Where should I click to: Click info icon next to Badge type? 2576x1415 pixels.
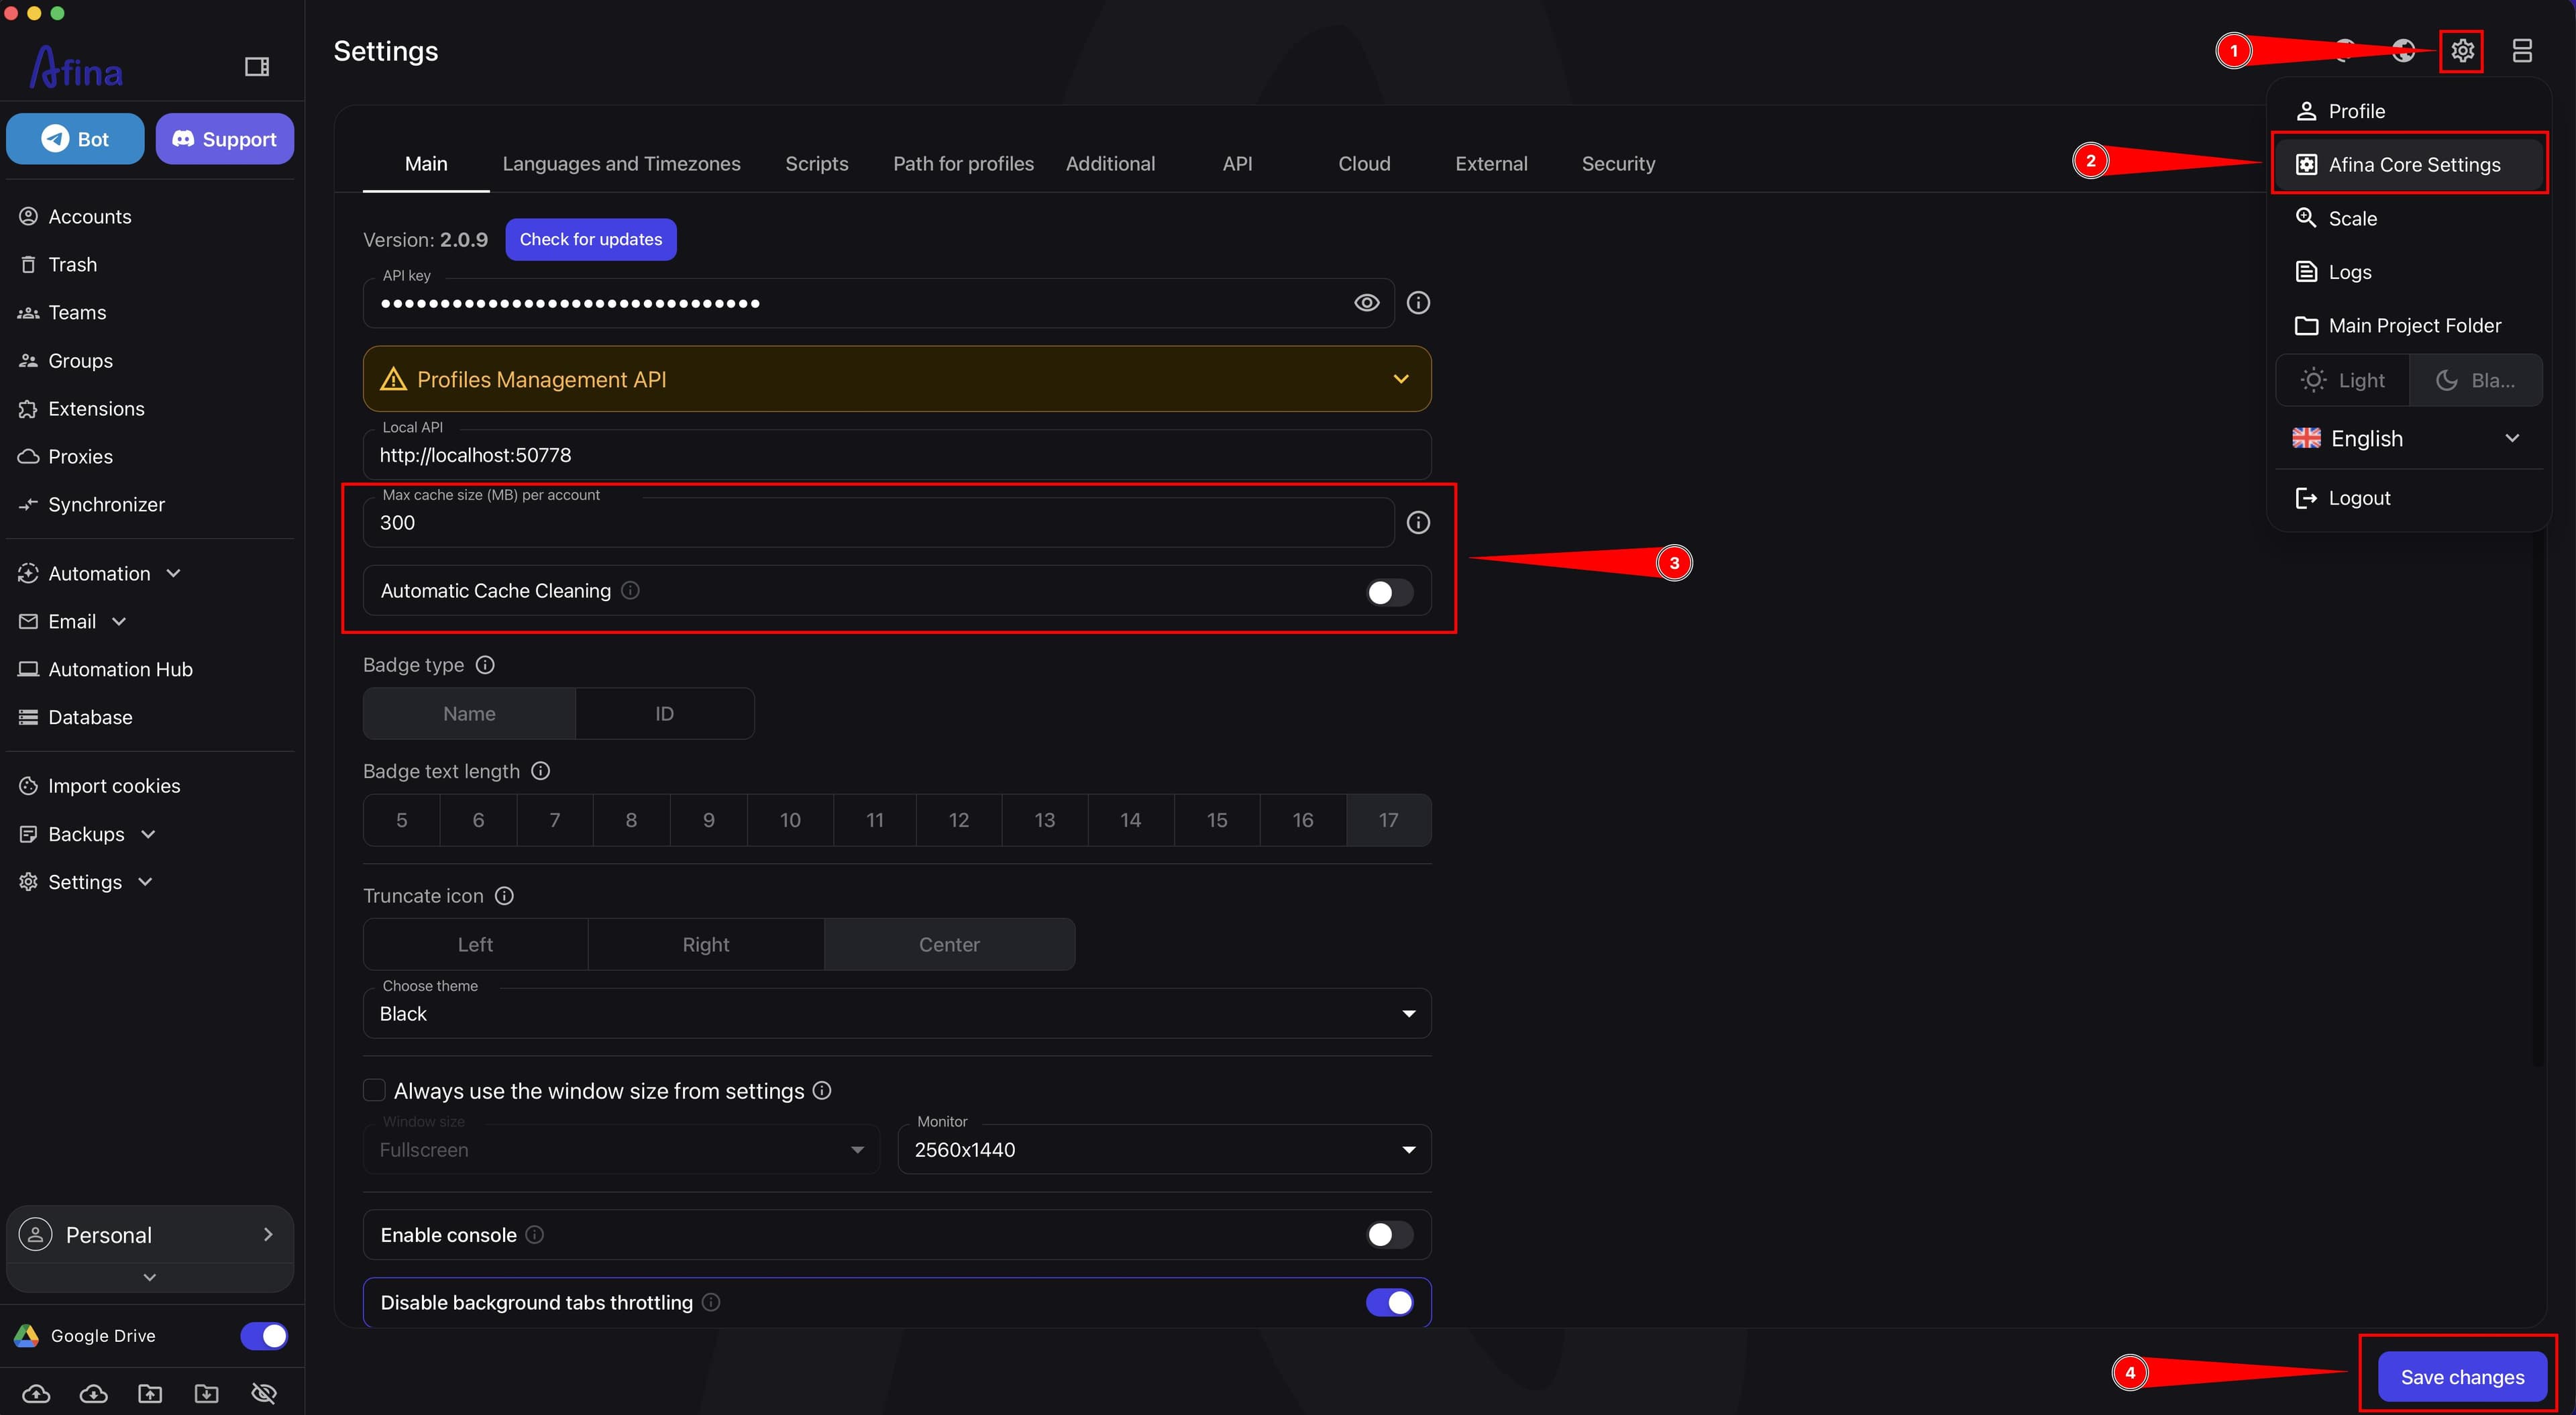pos(485,665)
